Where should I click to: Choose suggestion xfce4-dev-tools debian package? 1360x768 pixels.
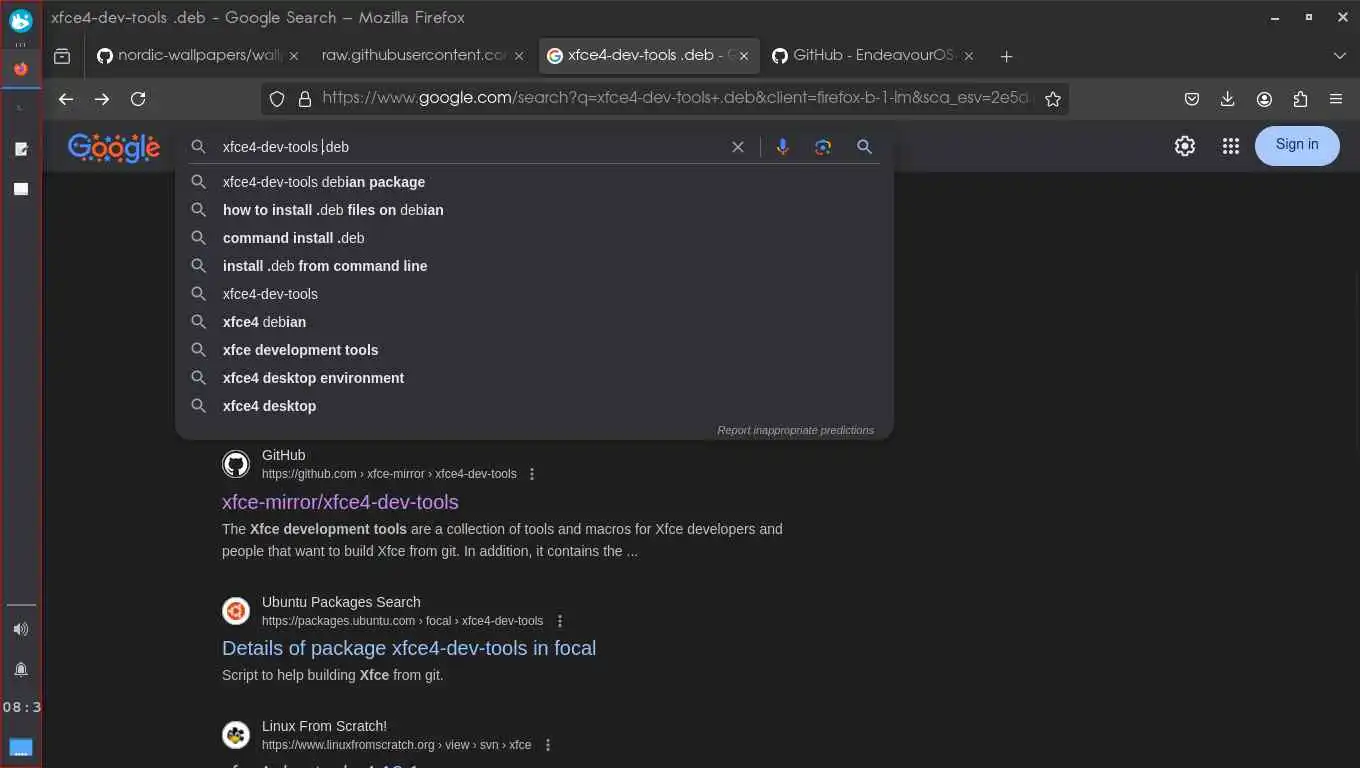pos(534,182)
